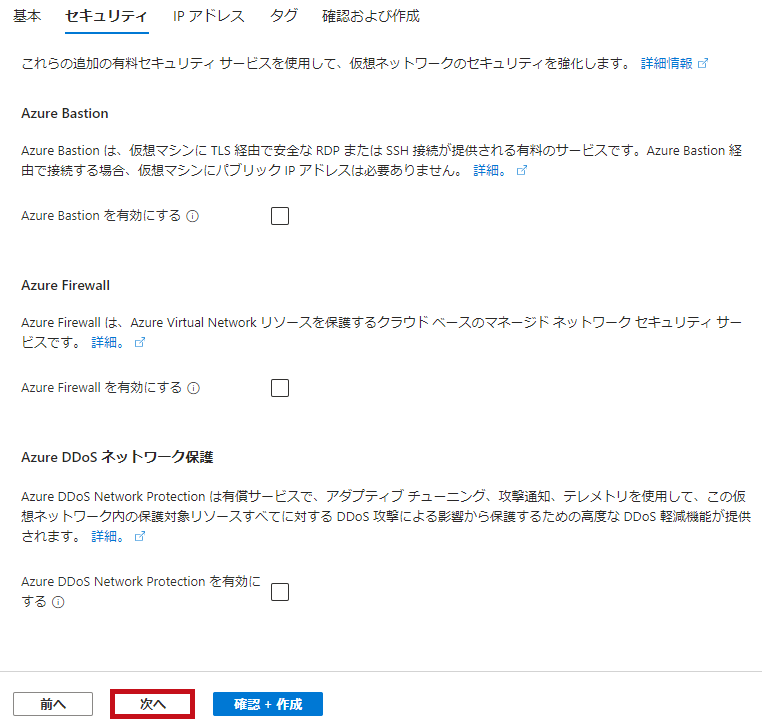
Task: Switch to the 基本 tab
Action: pyautogui.click(x=27, y=16)
